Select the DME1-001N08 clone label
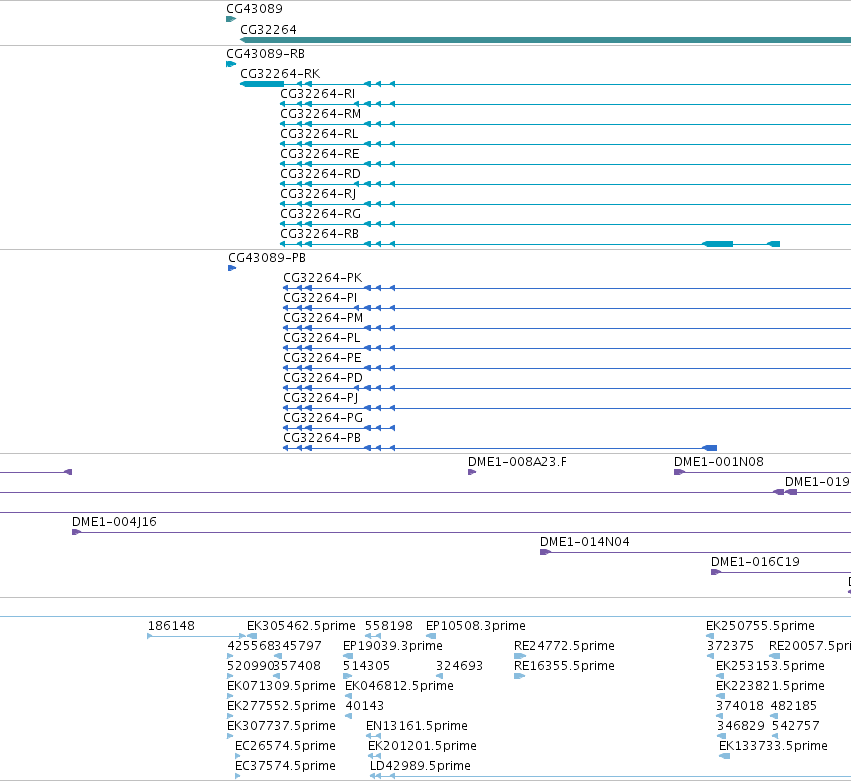Screen dimensions: 851x781 point(719,462)
